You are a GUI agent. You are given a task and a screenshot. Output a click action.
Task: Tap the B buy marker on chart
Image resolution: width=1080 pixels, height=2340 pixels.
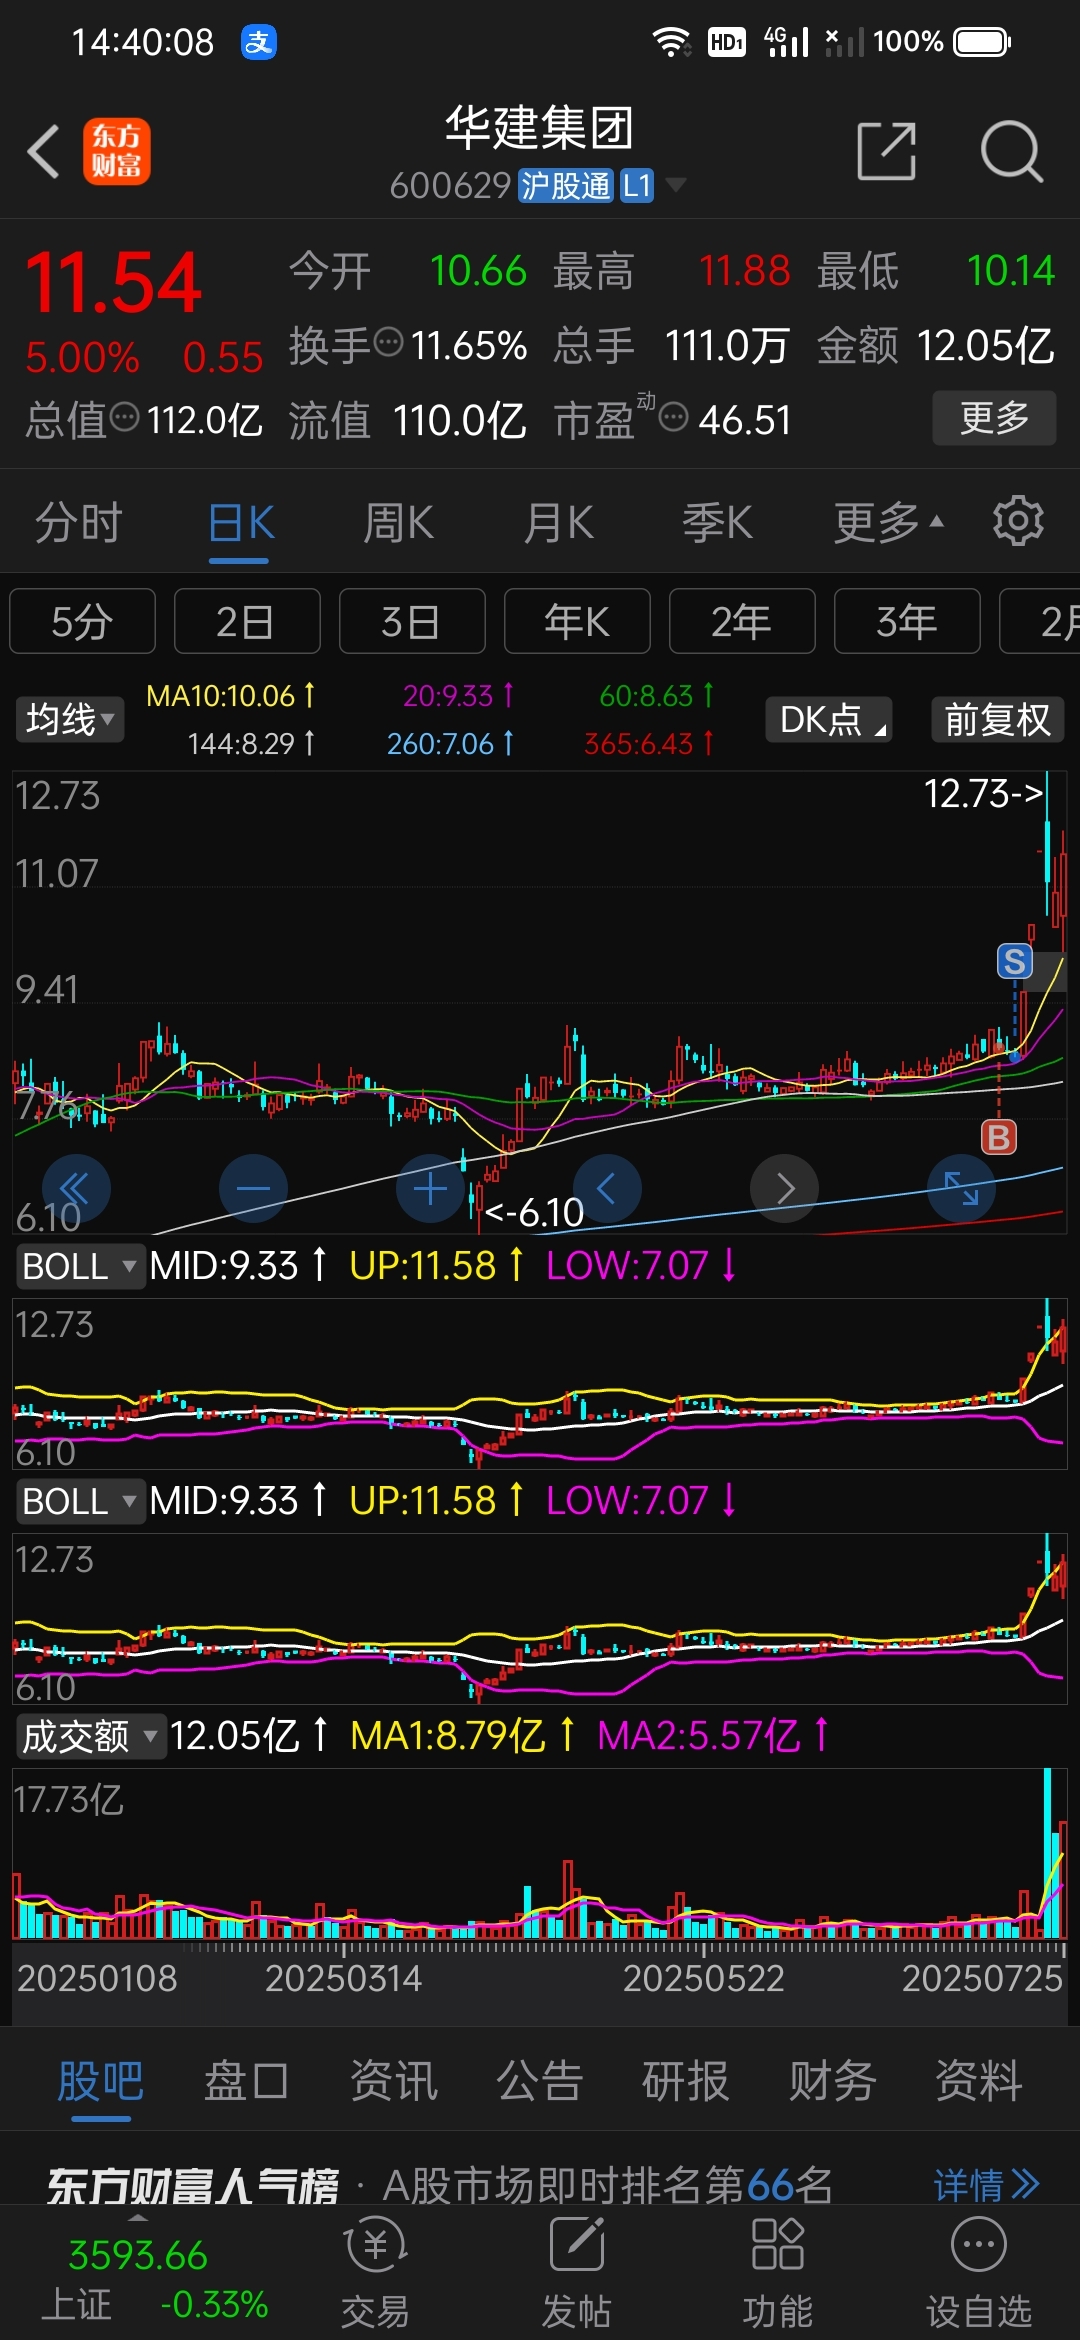click(998, 1137)
